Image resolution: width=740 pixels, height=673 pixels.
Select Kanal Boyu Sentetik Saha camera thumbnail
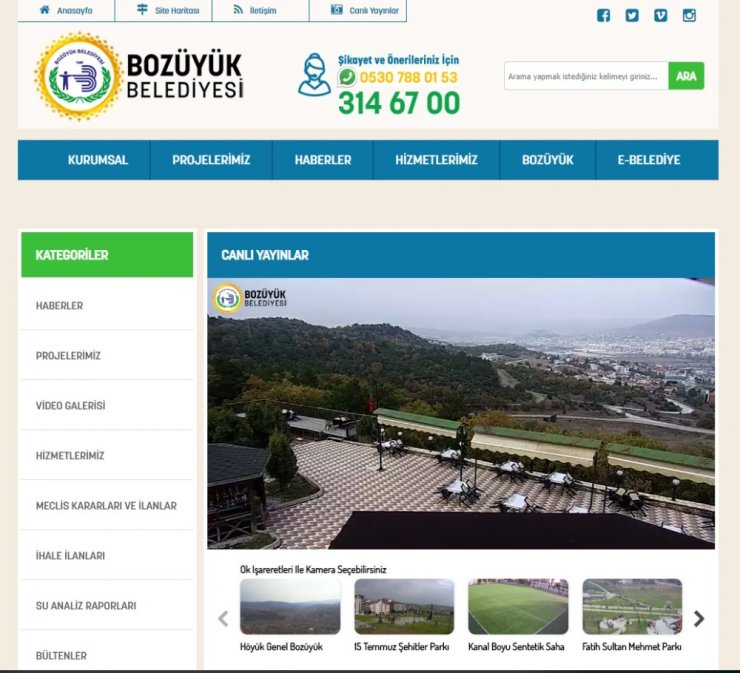(517, 607)
